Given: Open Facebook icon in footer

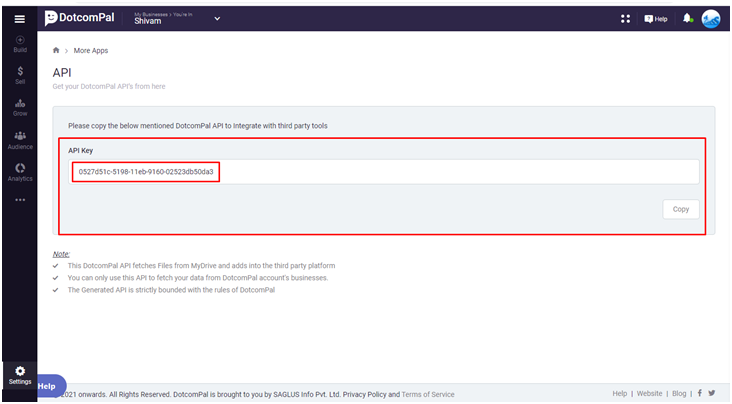Looking at the screenshot, I should [x=699, y=393].
